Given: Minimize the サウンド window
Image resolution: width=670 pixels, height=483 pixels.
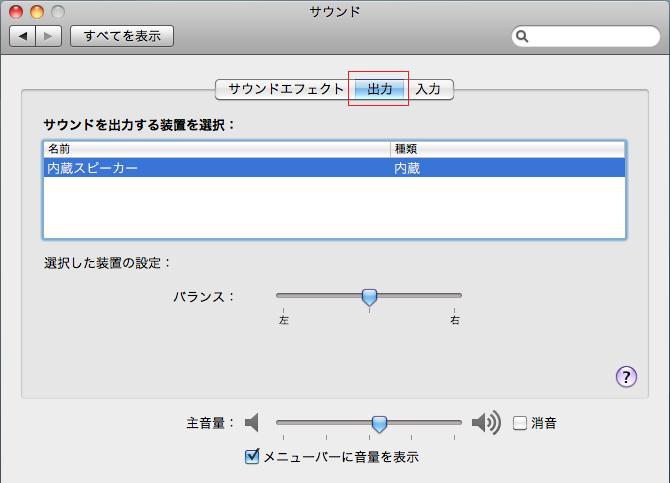Looking at the screenshot, I should click(37, 12).
